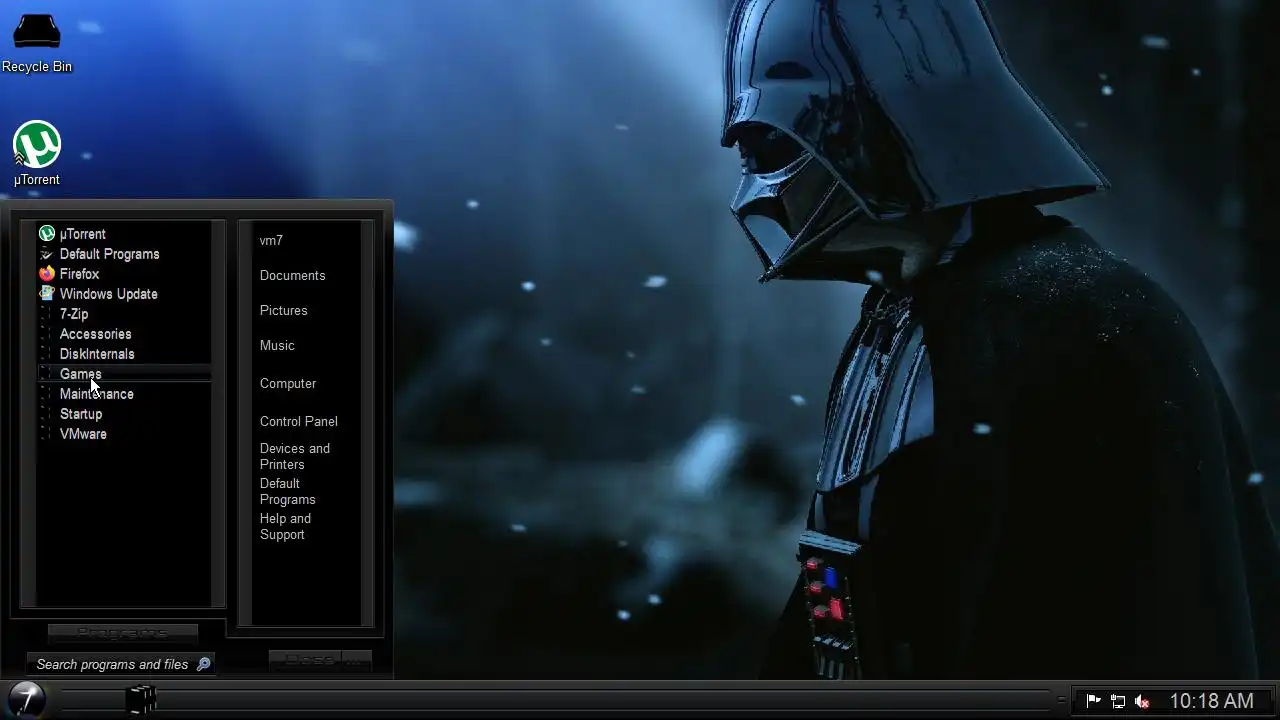Open Control Panel from the Start menu
This screenshot has width=1280, height=720.
[298, 422]
